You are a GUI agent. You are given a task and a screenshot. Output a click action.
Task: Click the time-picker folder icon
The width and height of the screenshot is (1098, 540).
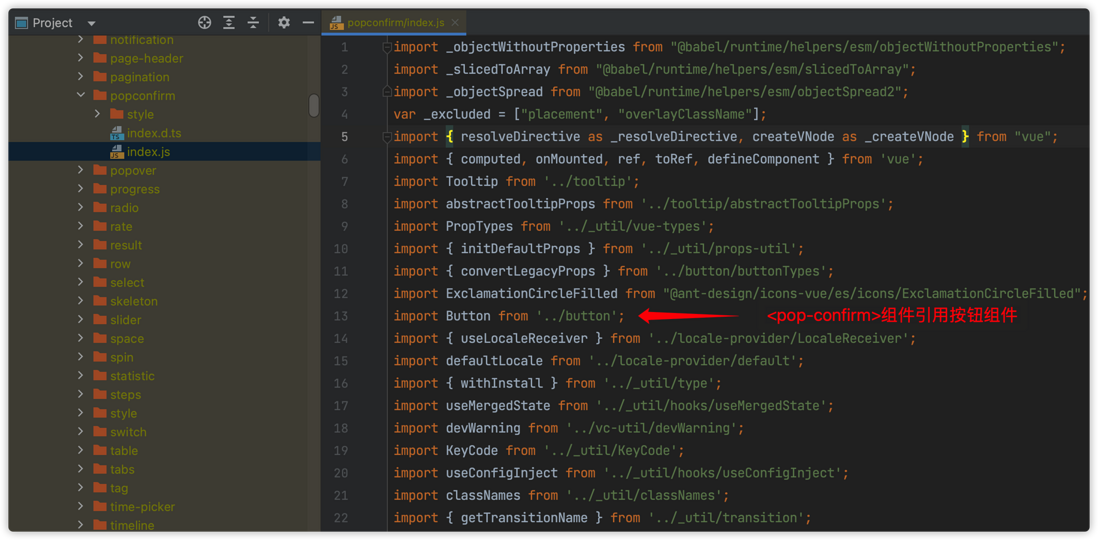coord(99,506)
